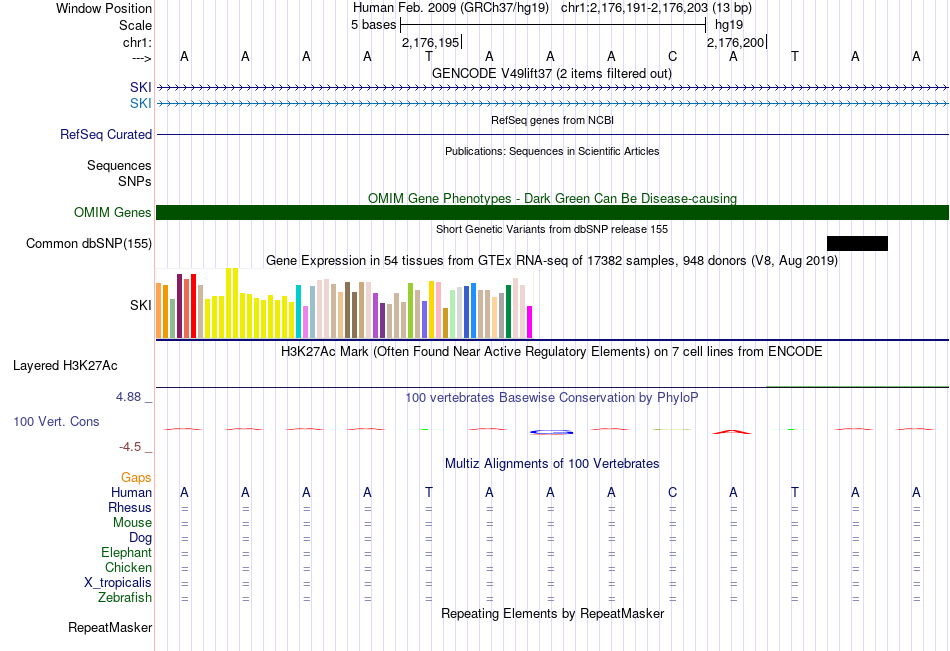This screenshot has width=950, height=651.
Task: Click the orange 'Gaps' label
Action: [x=136, y=478]
